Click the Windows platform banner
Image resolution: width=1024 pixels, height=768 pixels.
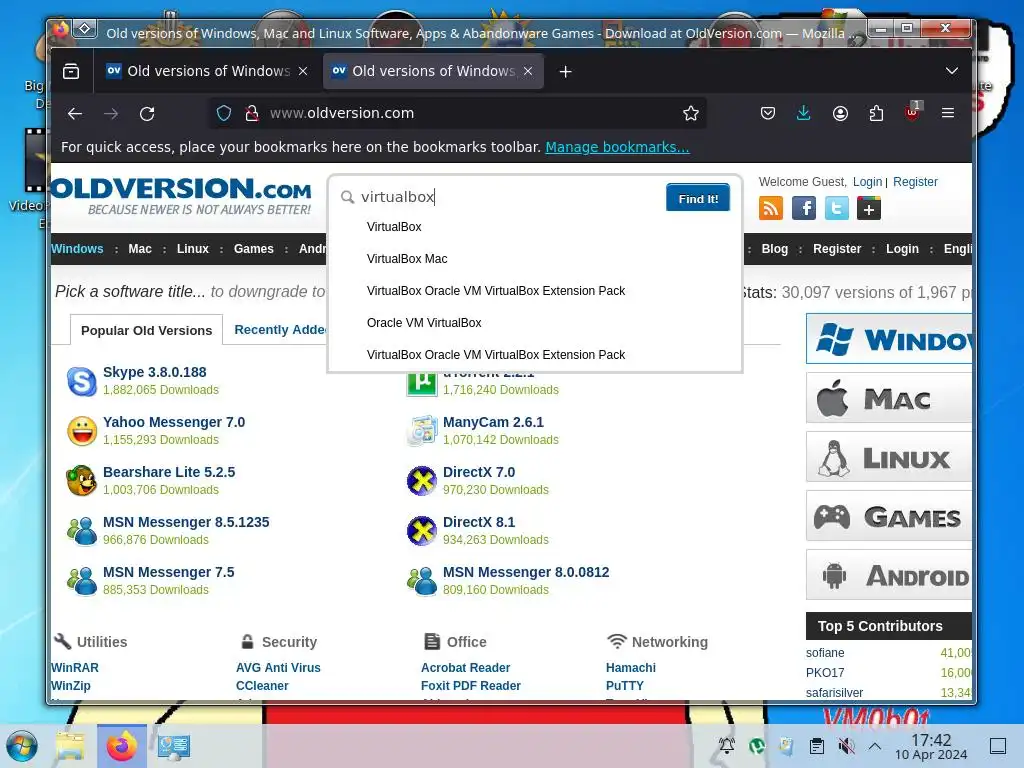[889, 339]
